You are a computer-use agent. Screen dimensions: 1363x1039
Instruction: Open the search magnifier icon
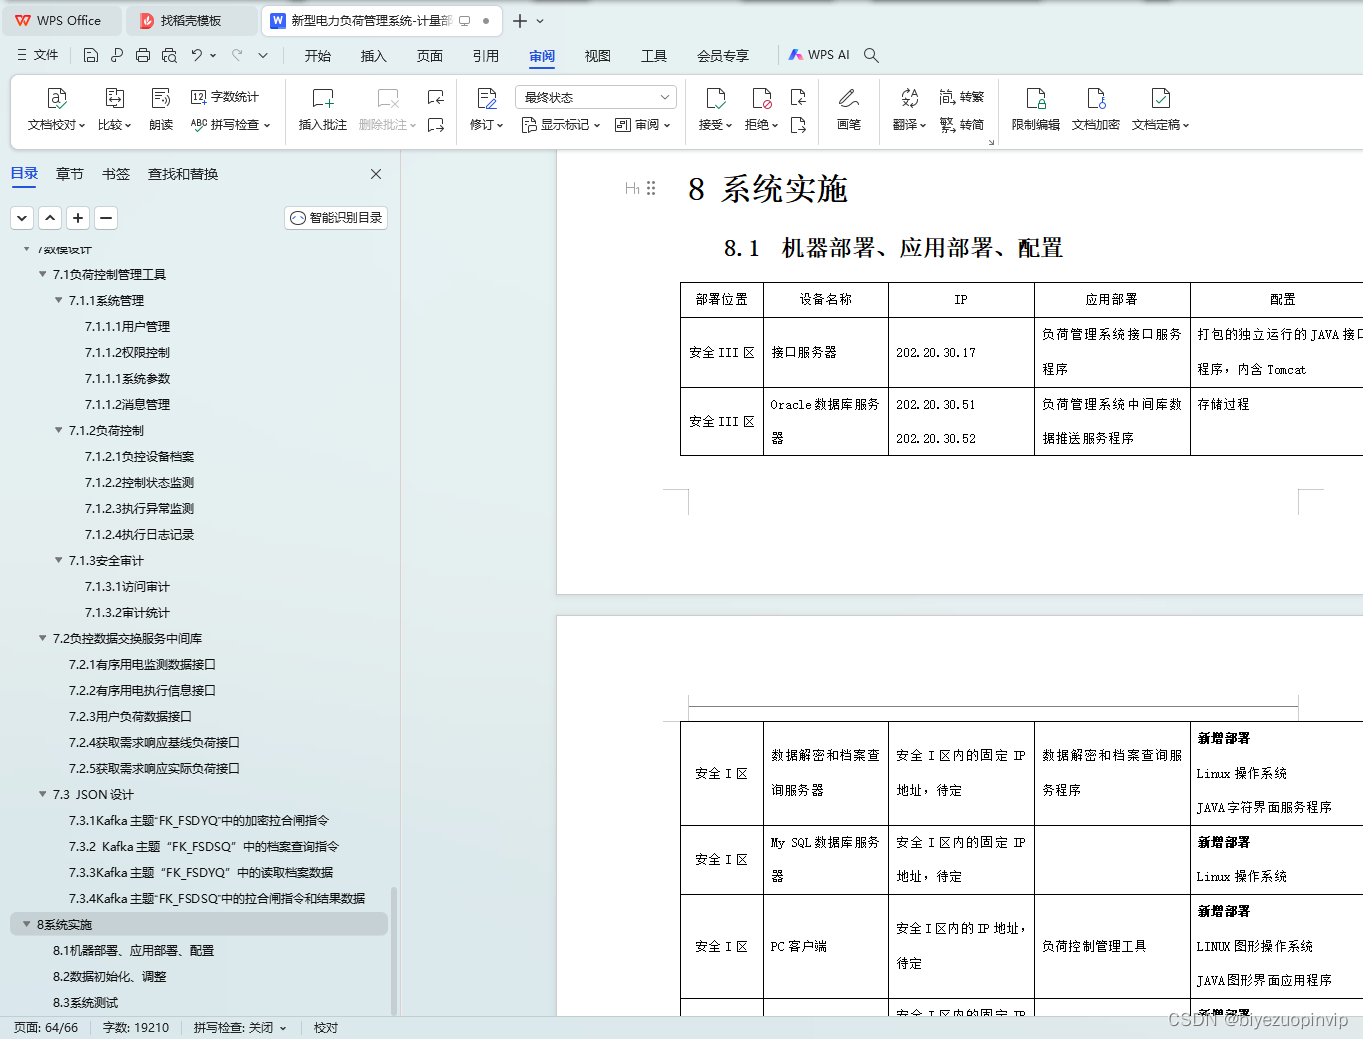tap(871, 55)
